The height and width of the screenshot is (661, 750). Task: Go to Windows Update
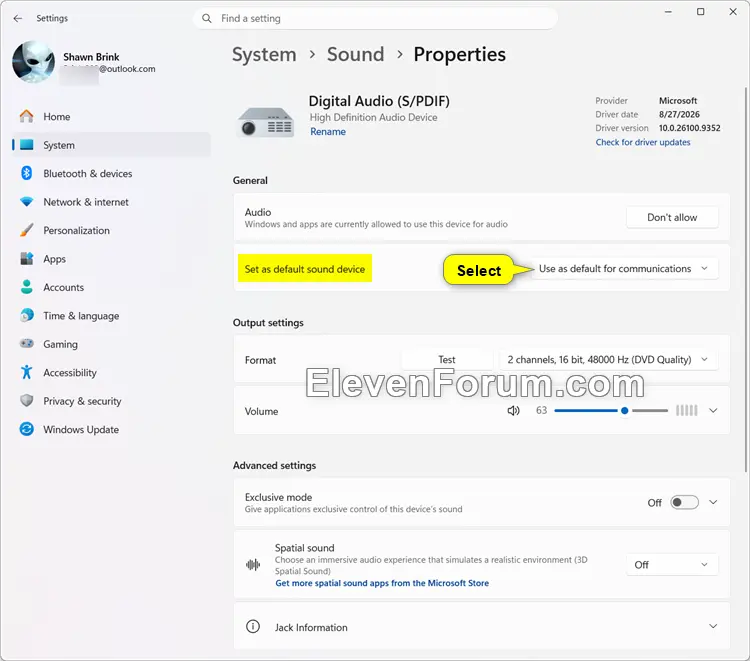[x=111, y=429]
